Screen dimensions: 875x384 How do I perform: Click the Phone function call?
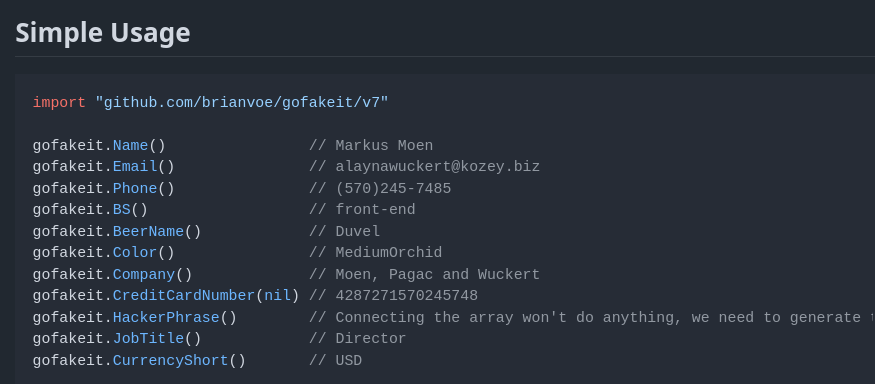[x=135, y=189]
